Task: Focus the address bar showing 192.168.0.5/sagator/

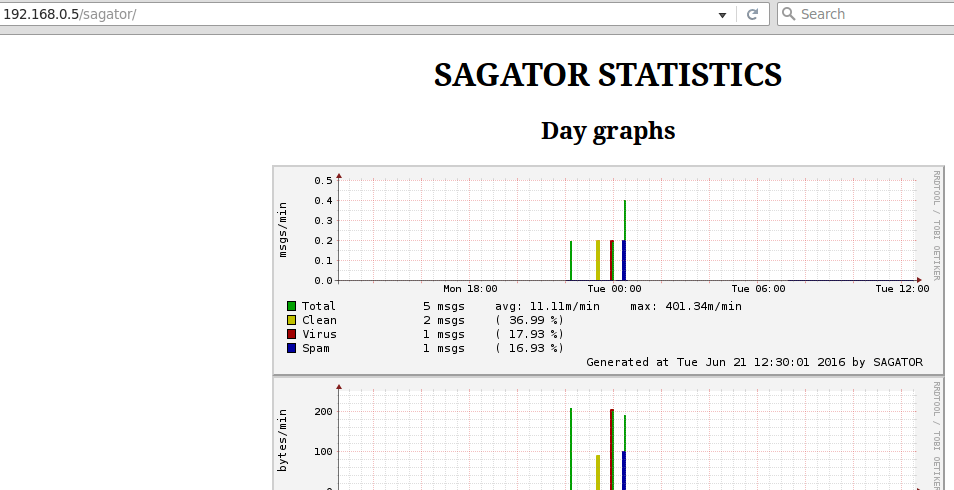Action: [350, 14]
